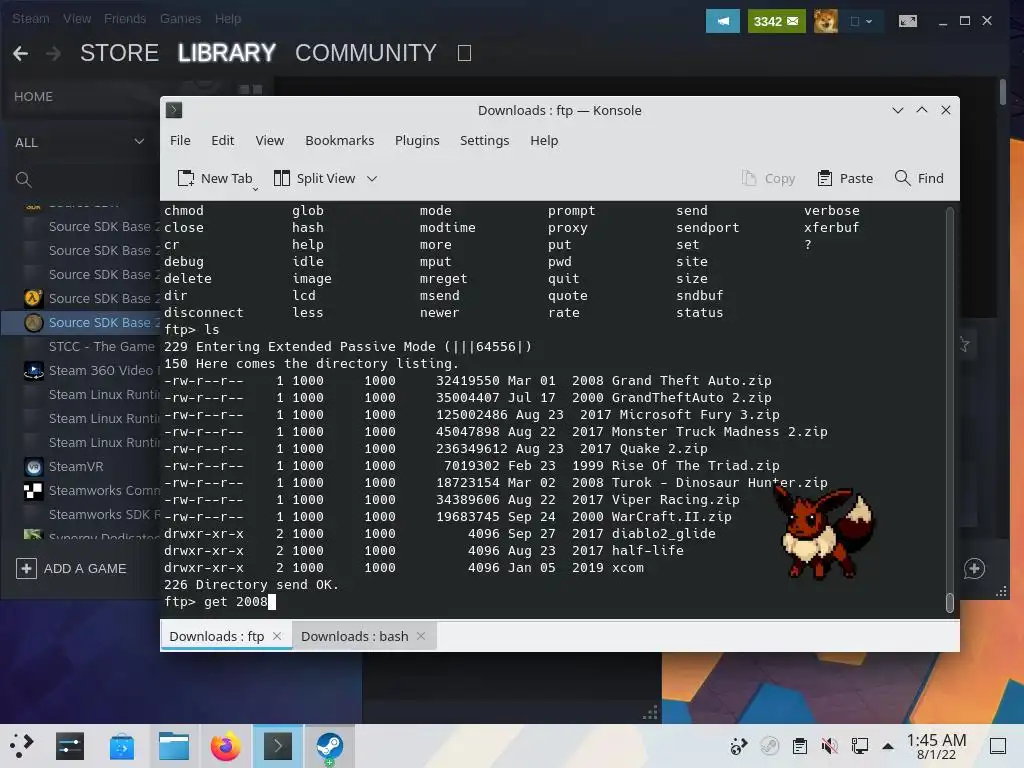Expand the Split View dropdown arrow

(372, 178)
